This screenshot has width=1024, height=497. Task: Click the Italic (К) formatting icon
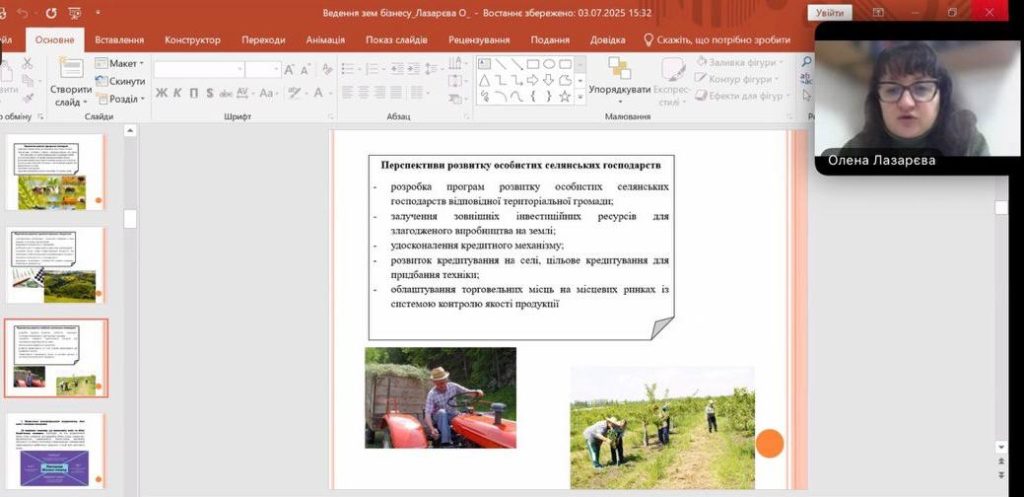178,93
